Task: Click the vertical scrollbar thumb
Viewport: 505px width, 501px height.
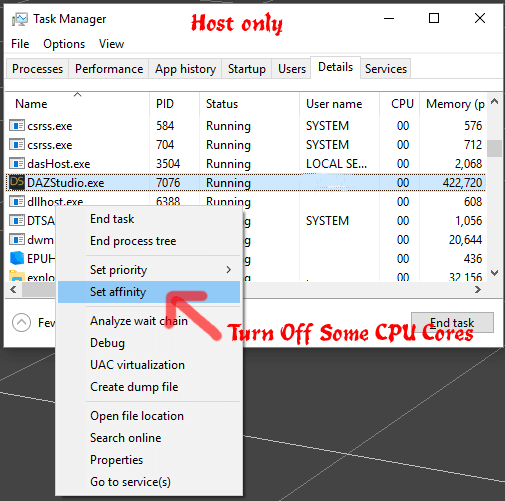Action: coord(495,148)
